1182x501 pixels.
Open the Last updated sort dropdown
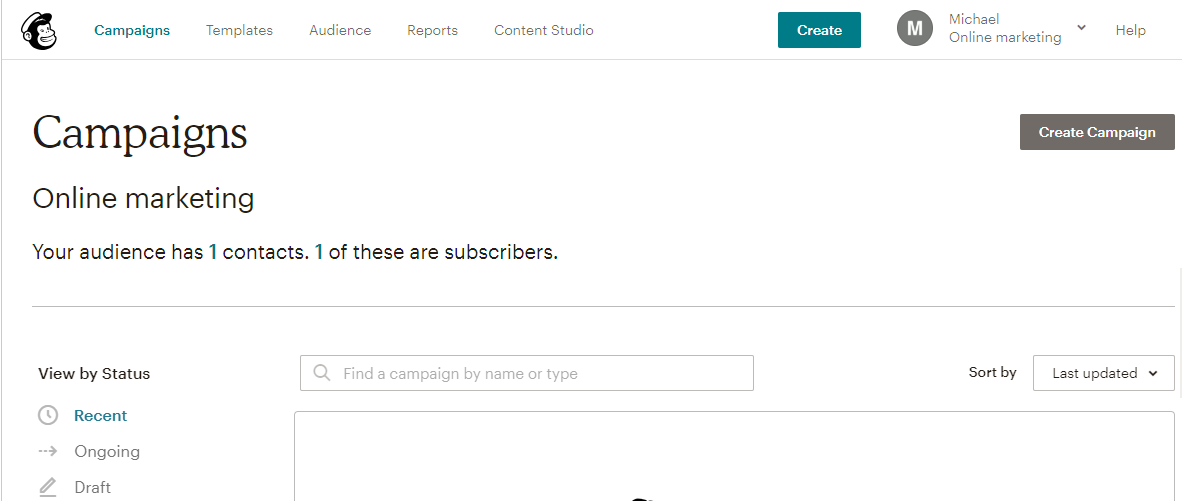point(1103,373)
